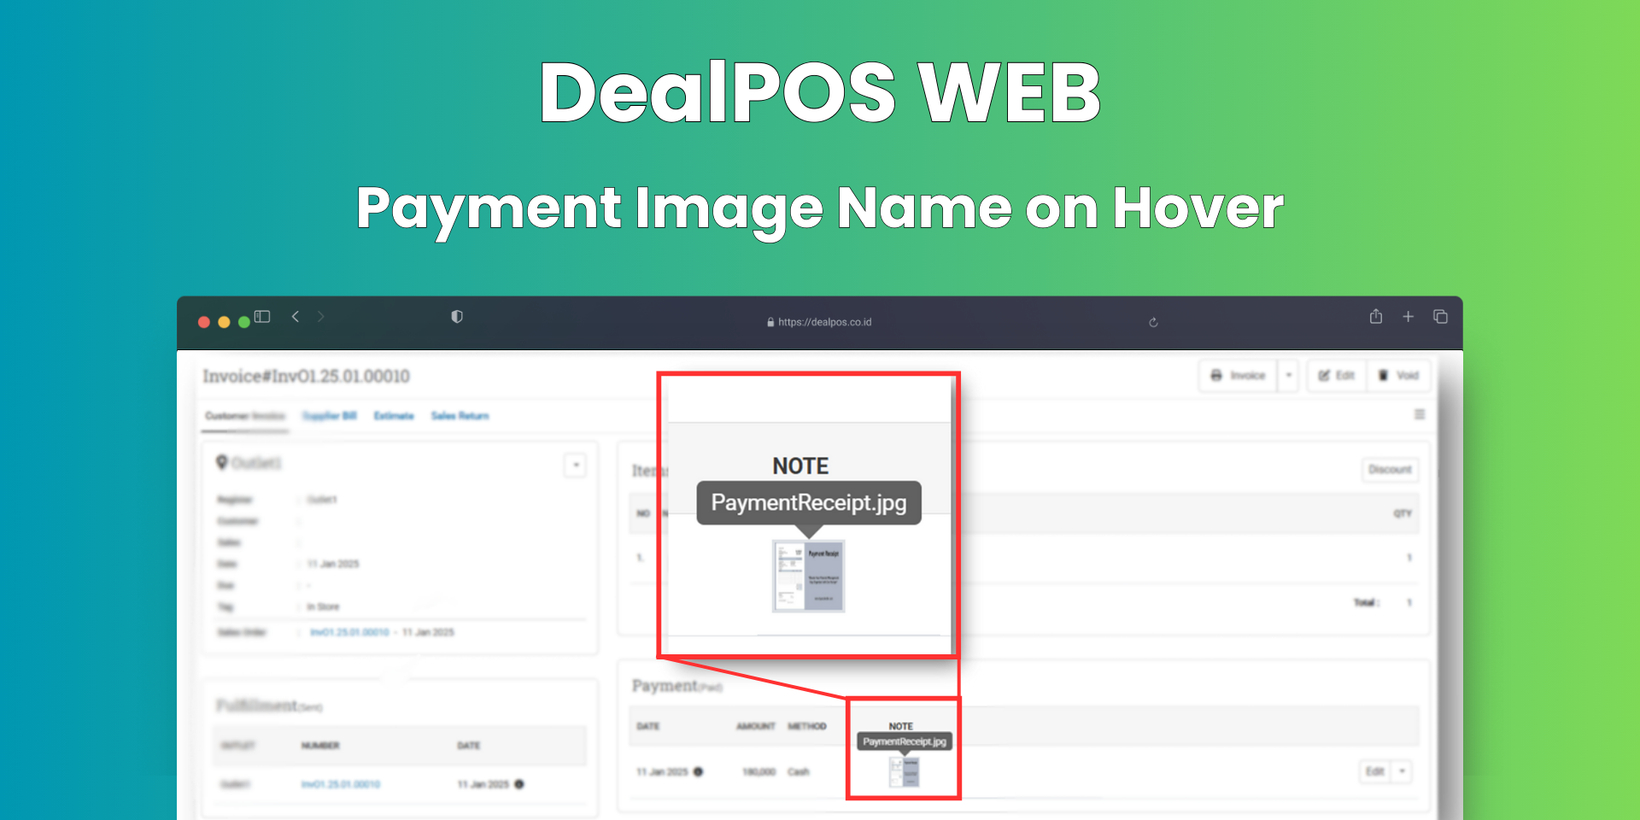Open a new tab with the plus icon

coord(1408,317)
